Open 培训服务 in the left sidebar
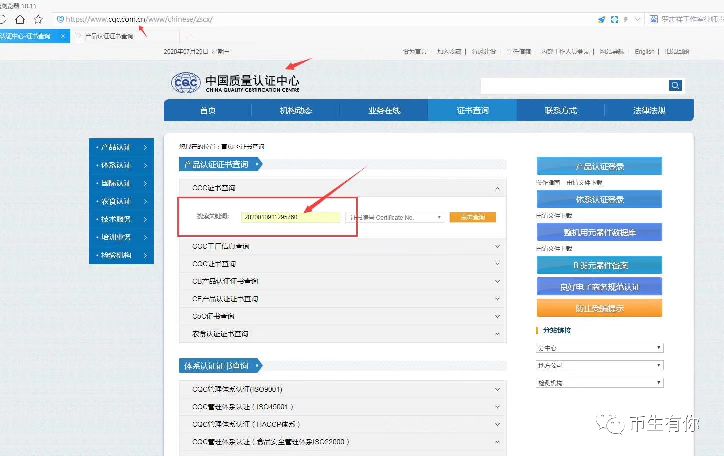724x456 pixels. (121, 237)
